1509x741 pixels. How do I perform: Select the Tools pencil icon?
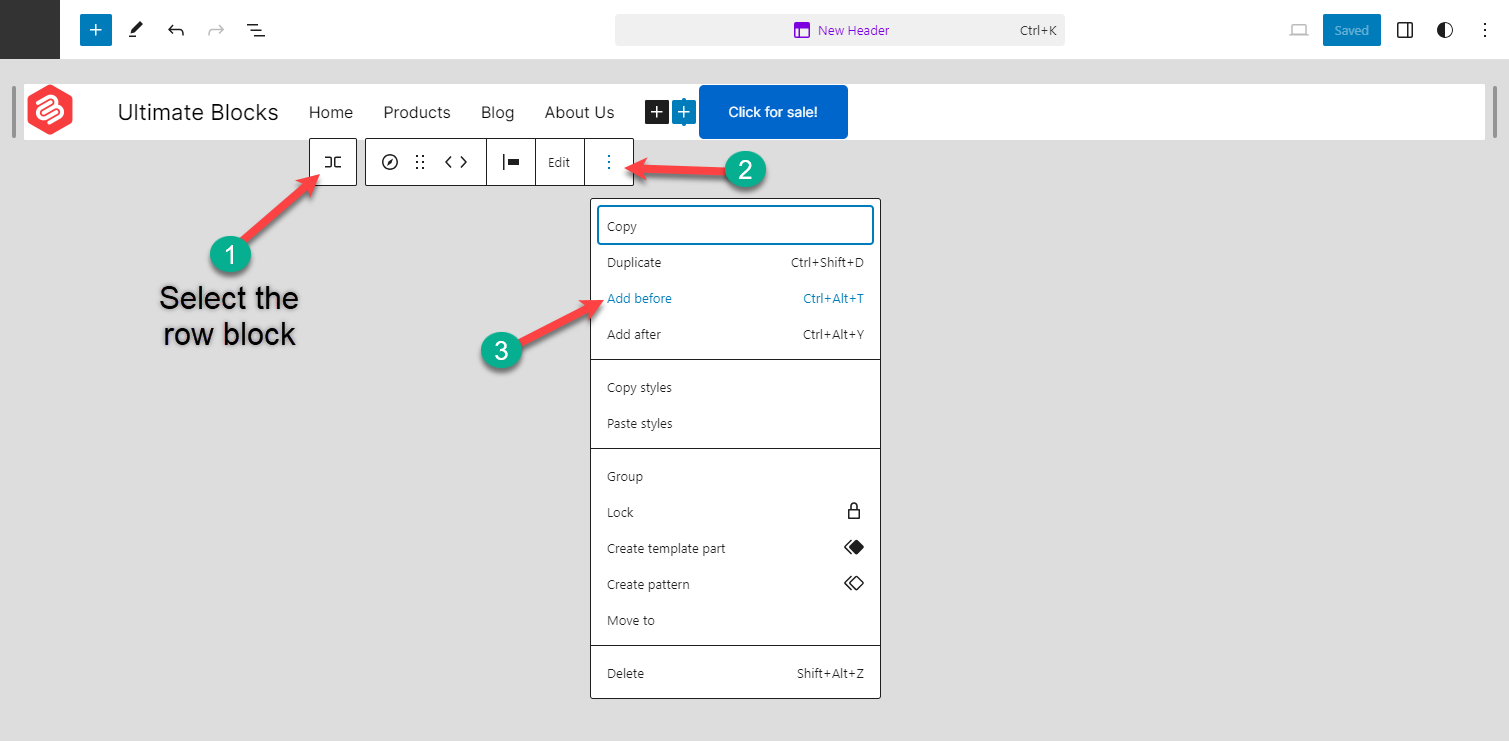(x=135, y=30)
